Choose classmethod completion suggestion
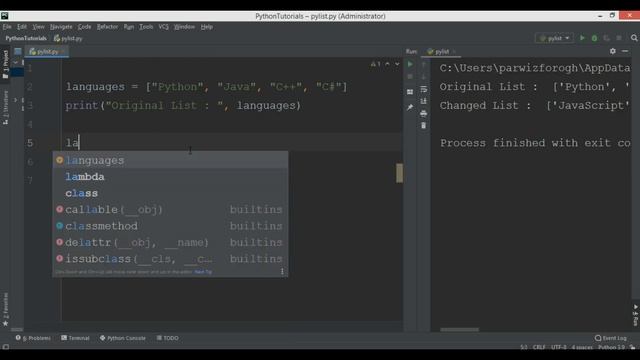640x360 pixels. coord(170,226)
